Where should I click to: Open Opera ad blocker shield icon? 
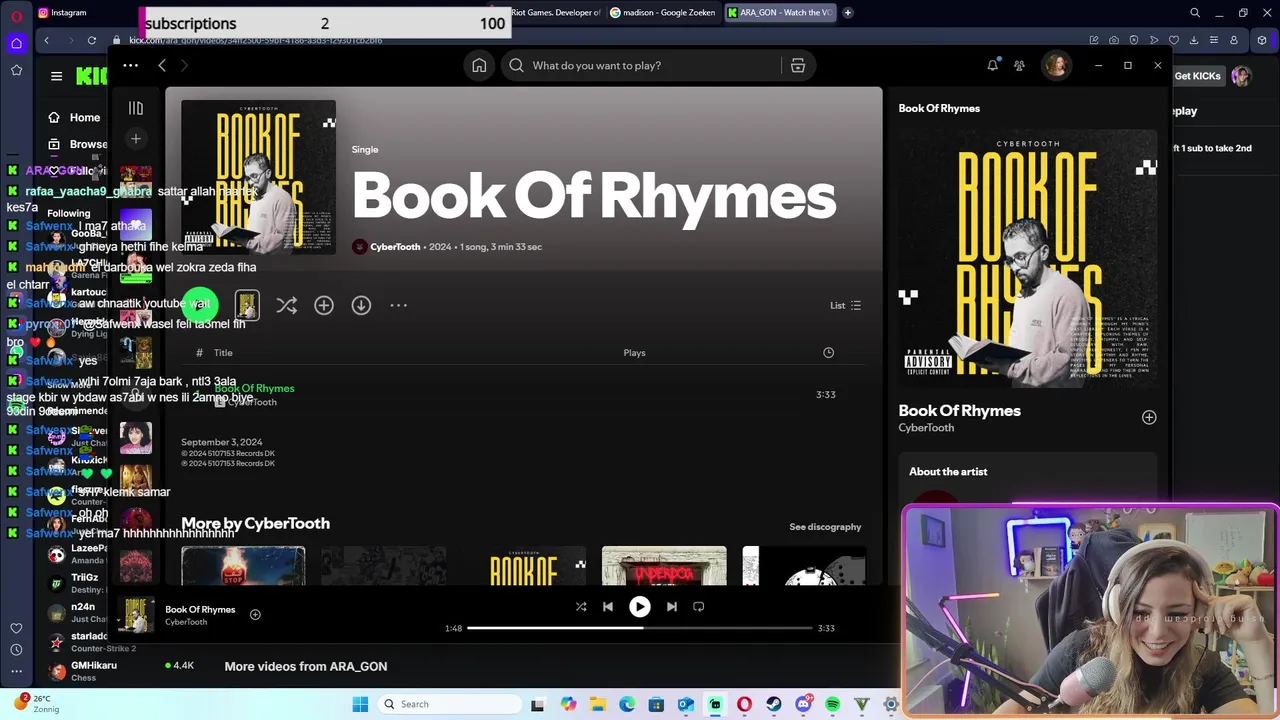click(x=1134, y=40)
